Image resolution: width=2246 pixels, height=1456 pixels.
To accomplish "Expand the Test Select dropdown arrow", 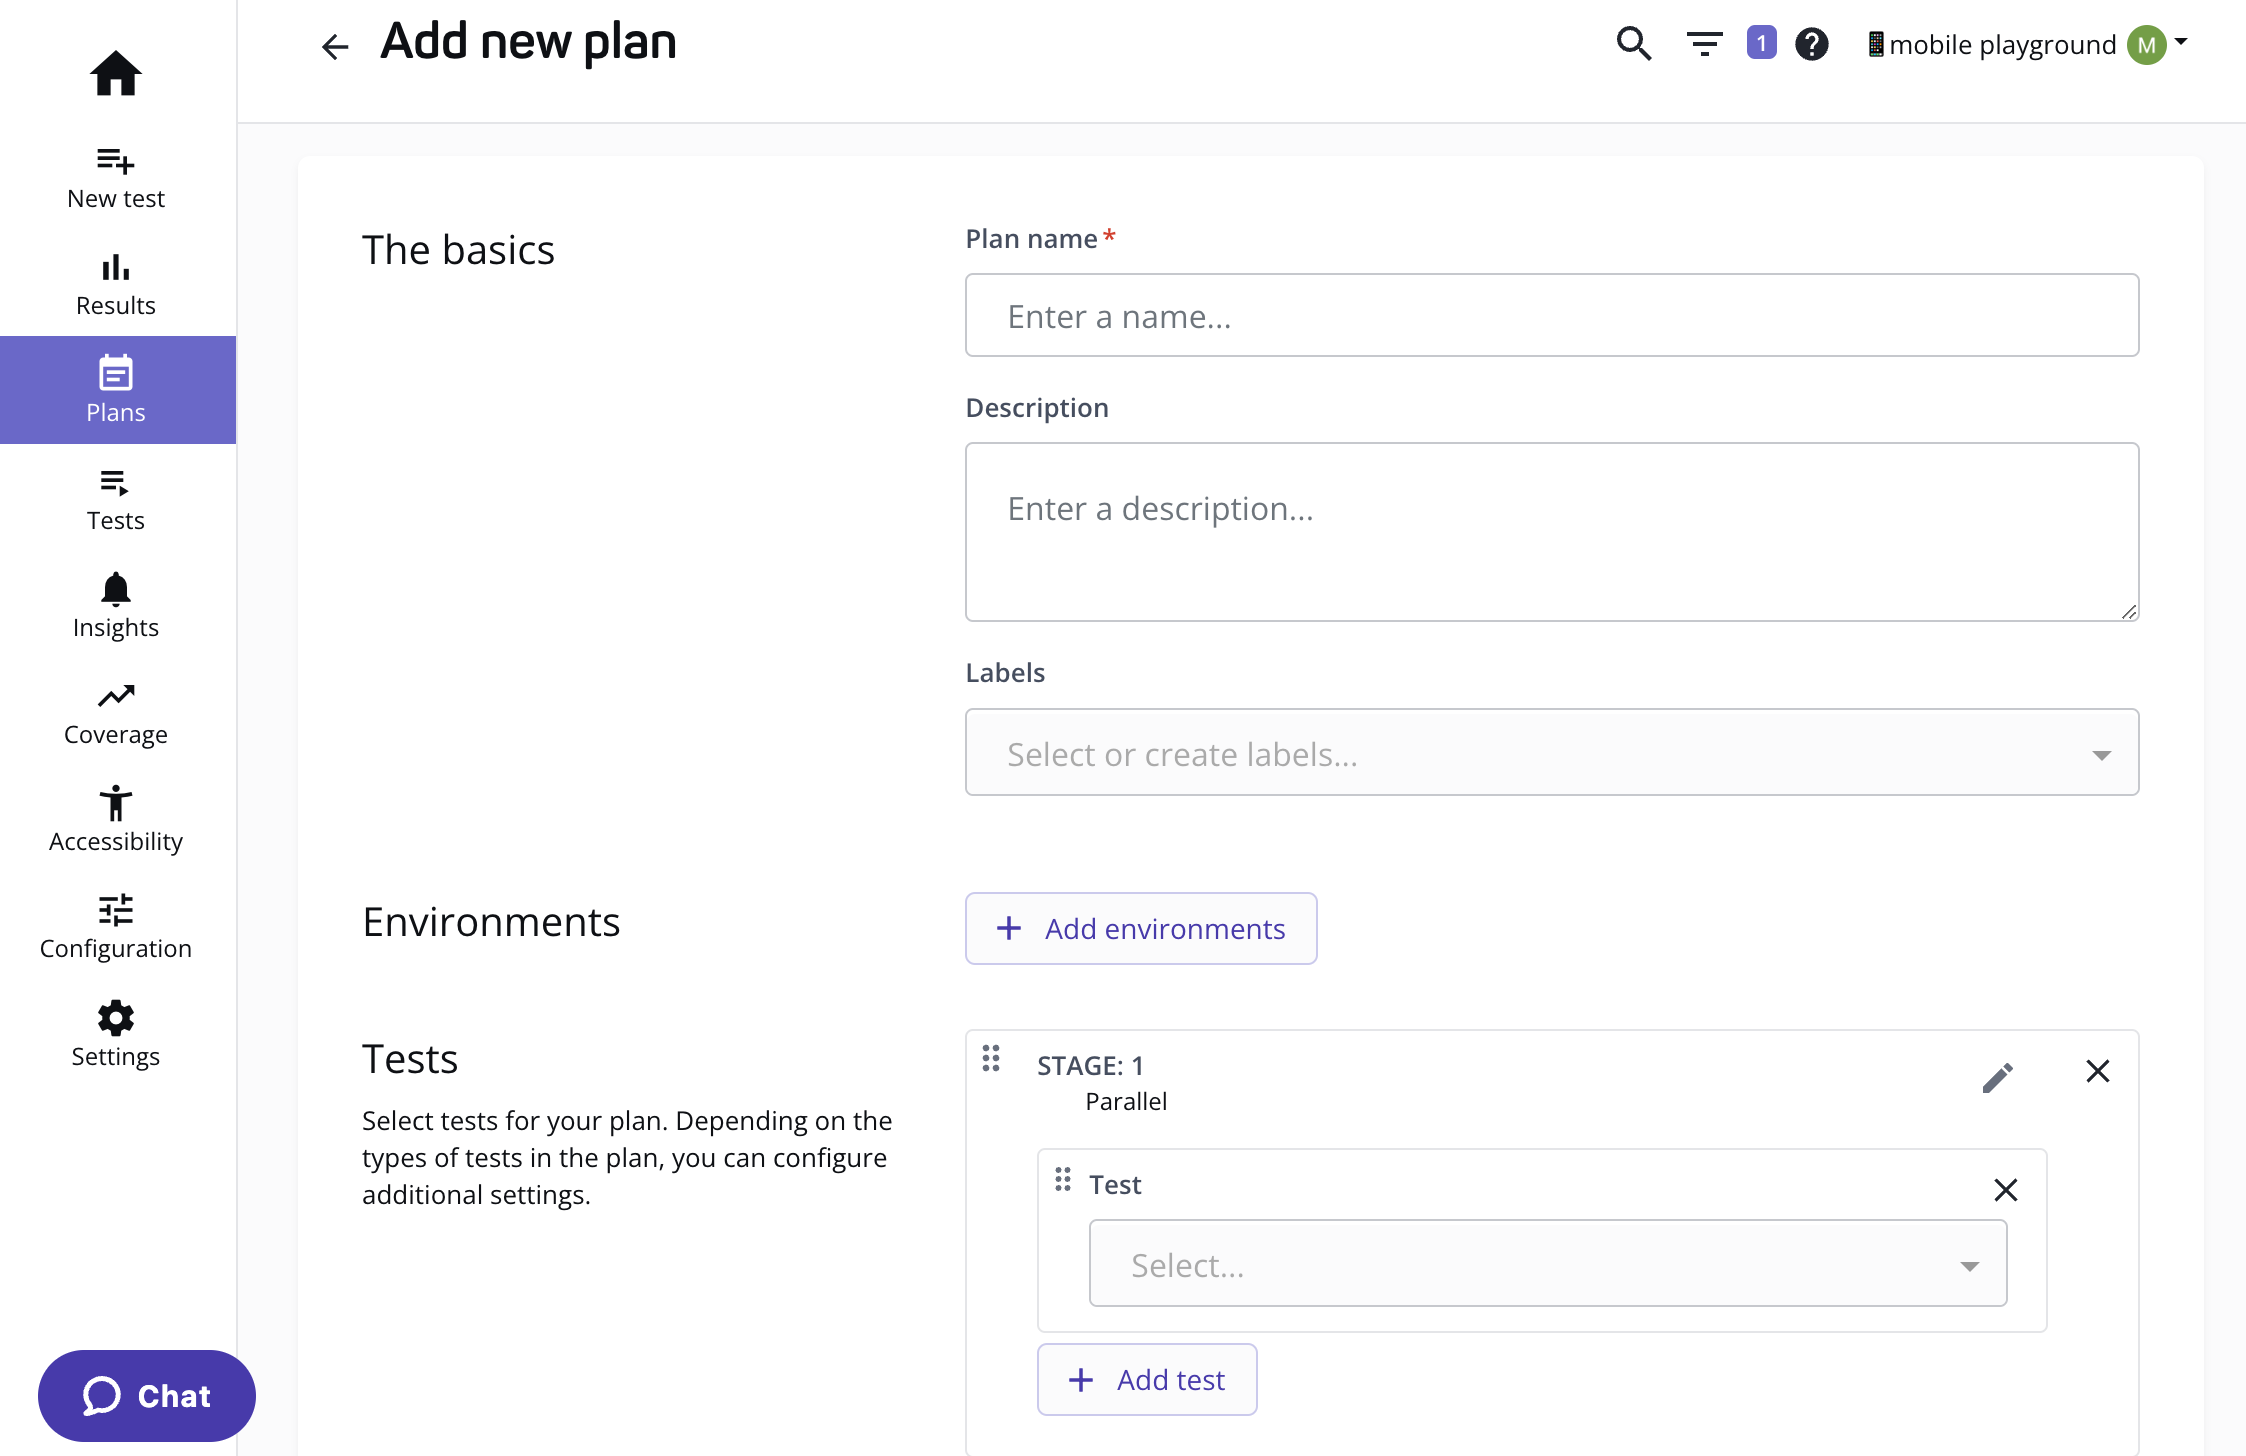I will (x=1970, y=1266).
